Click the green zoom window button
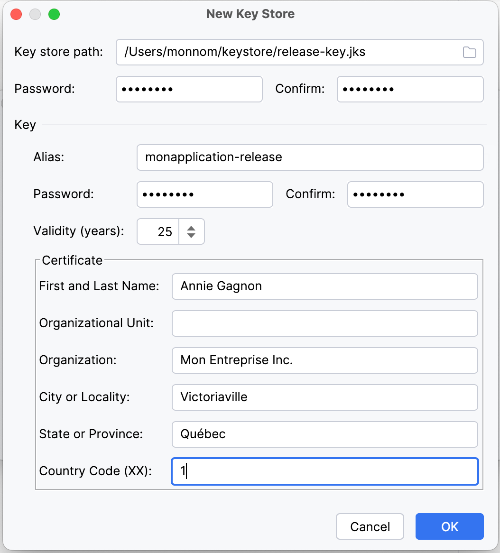The width and height of the screenshot is (500, 553). tap(54, 14)
